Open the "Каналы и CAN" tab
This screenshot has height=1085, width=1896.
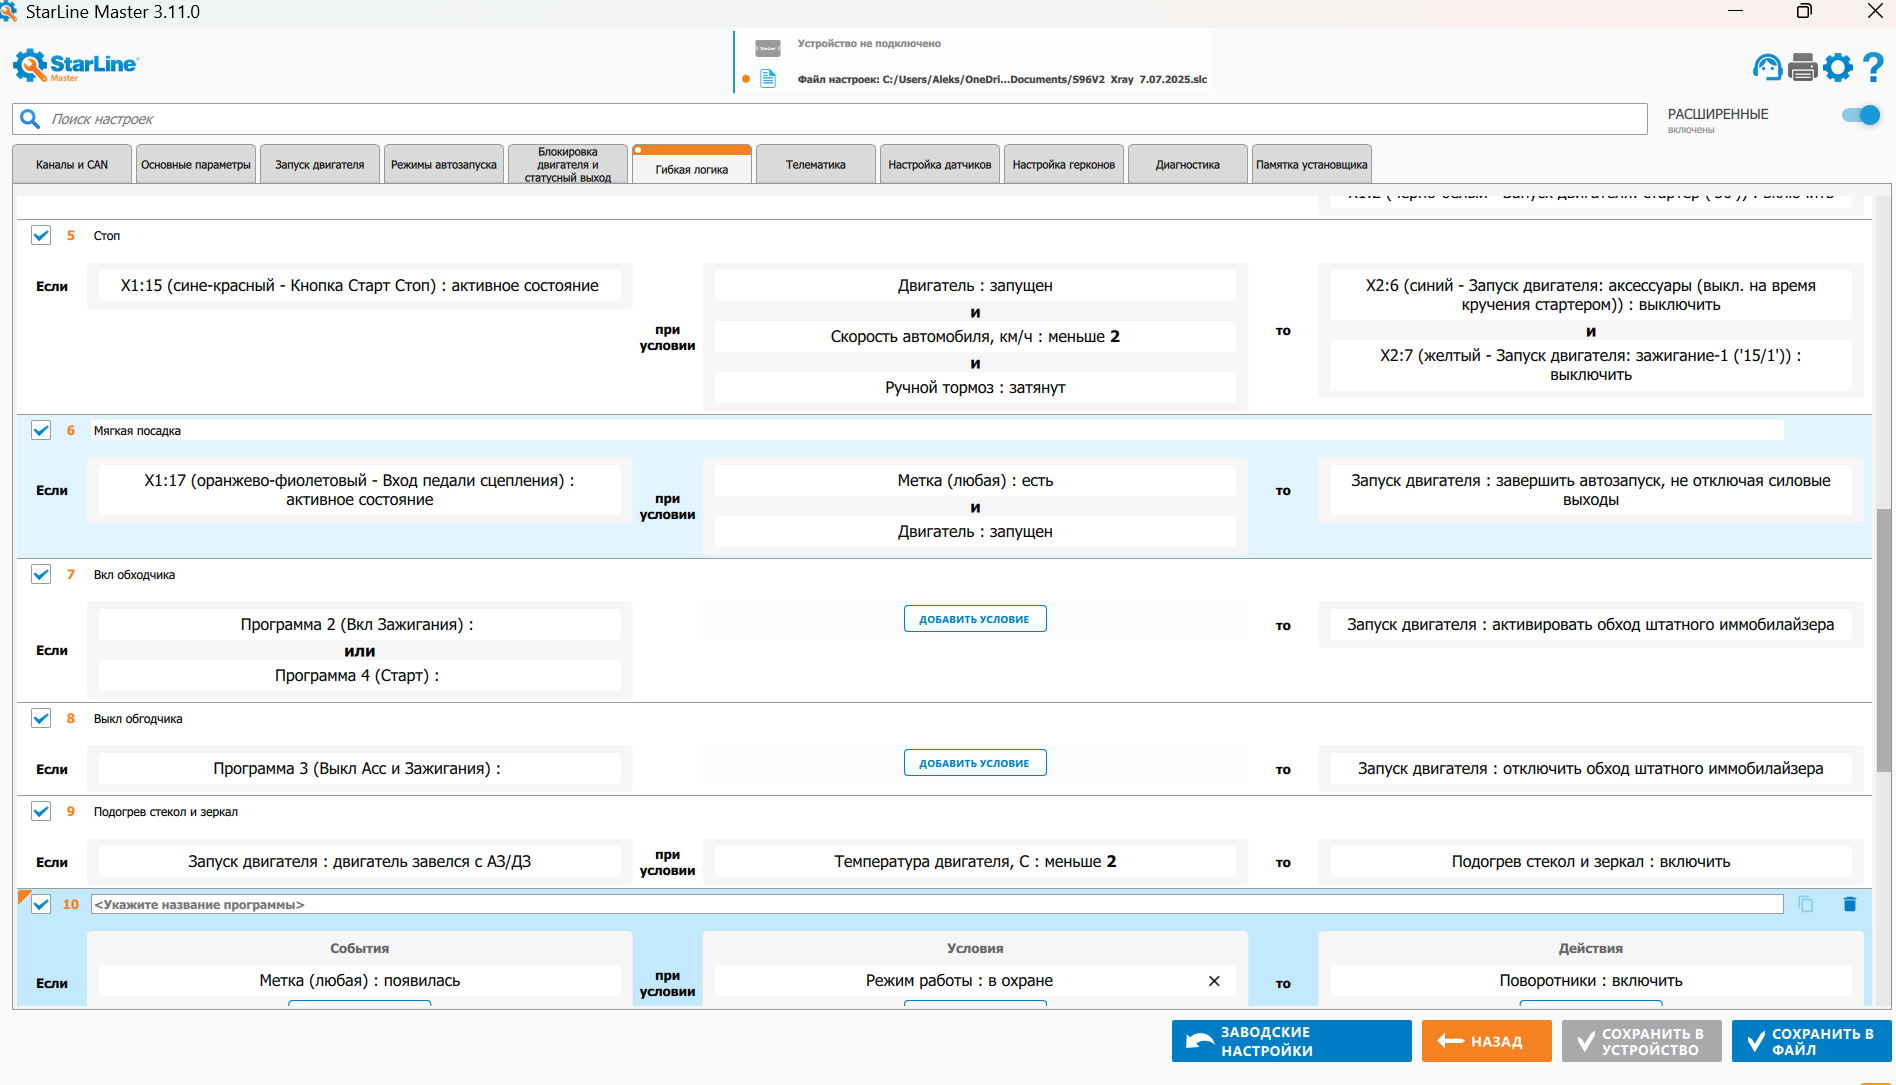(72, 165)
